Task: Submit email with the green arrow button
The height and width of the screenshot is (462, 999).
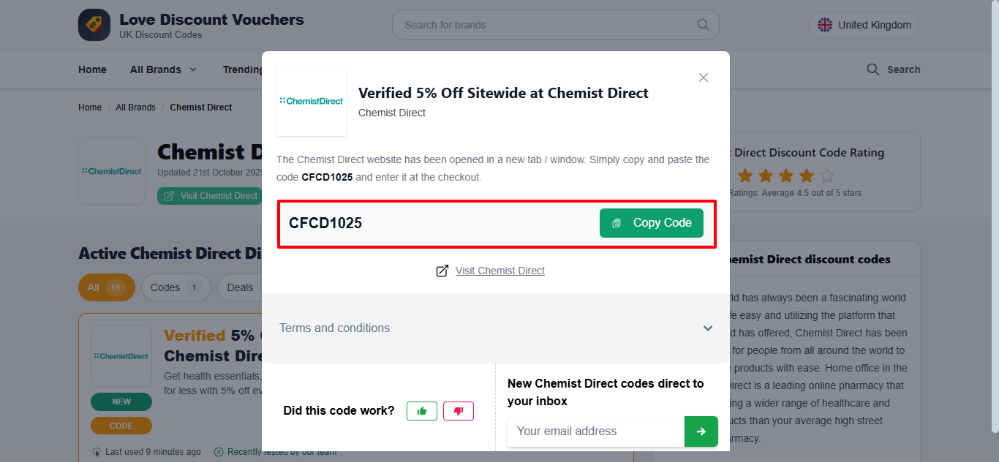Action: click(701, 431)
